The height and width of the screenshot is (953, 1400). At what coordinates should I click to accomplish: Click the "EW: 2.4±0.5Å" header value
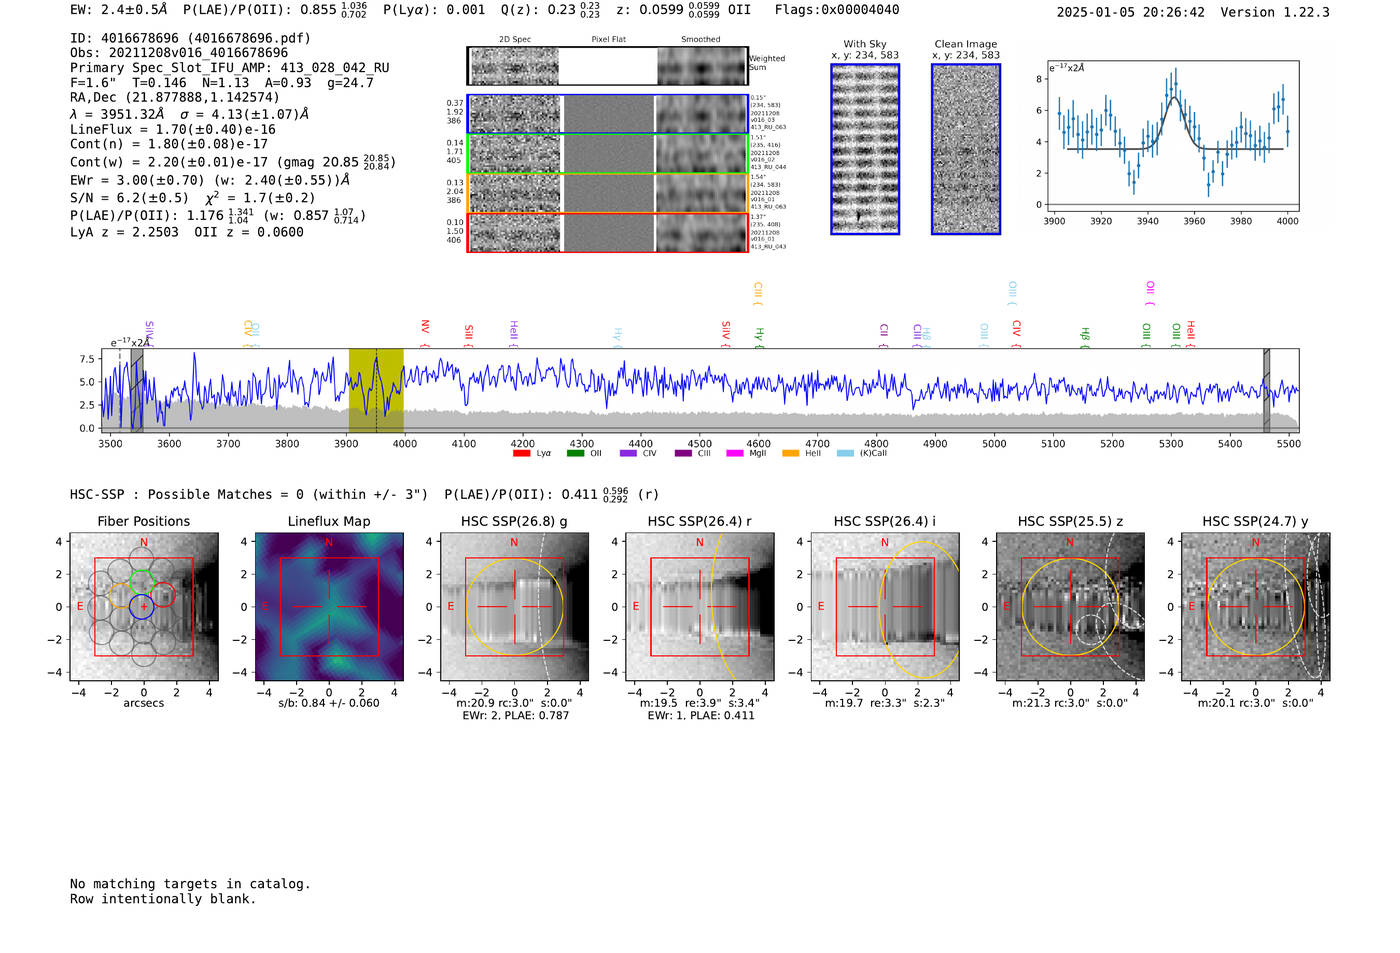tap(119, 10)
